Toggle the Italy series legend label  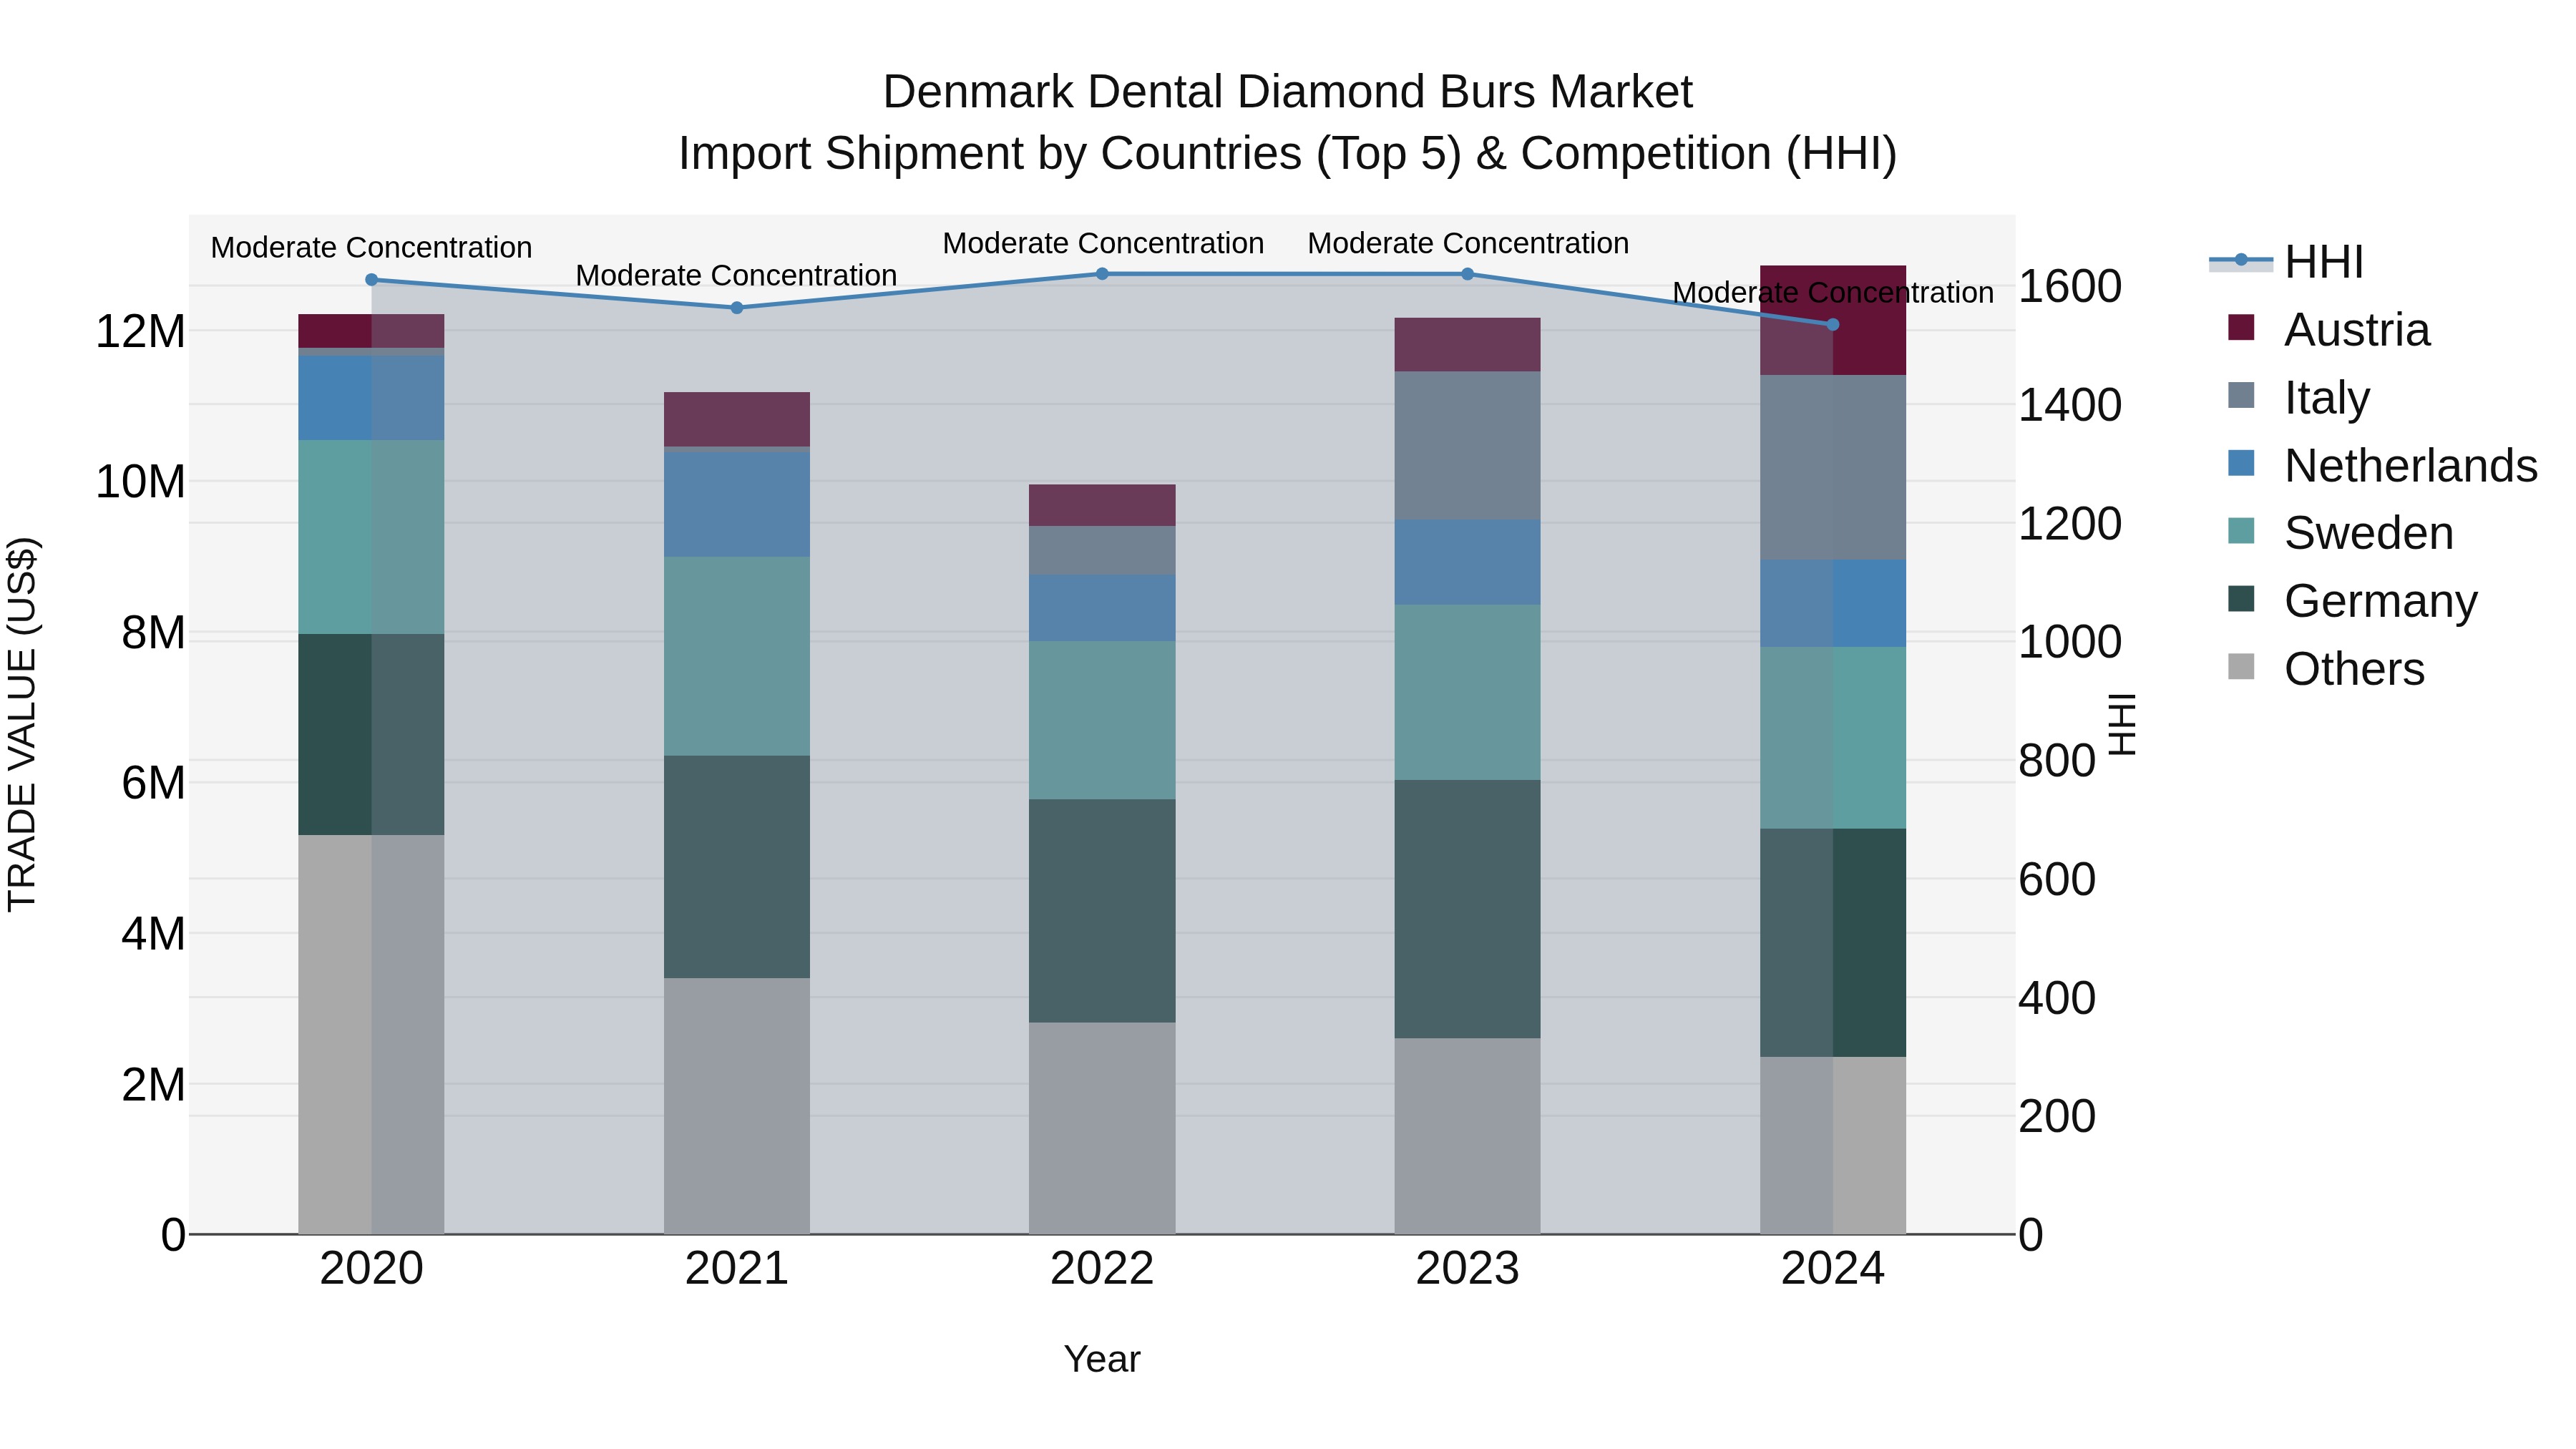(2327, 398)
